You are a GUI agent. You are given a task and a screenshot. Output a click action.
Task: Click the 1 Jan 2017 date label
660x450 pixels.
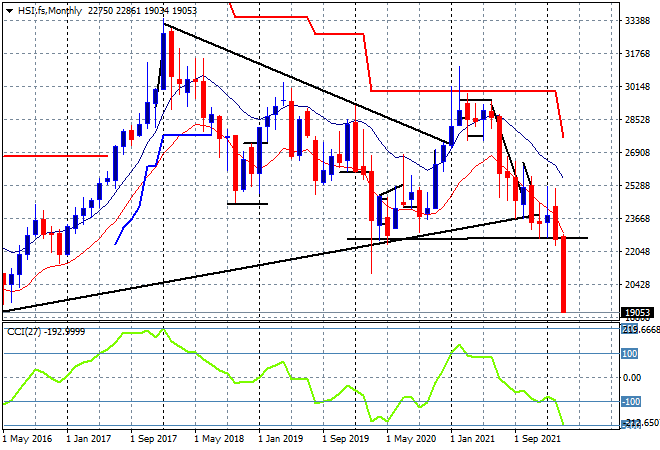click(89, 439)
